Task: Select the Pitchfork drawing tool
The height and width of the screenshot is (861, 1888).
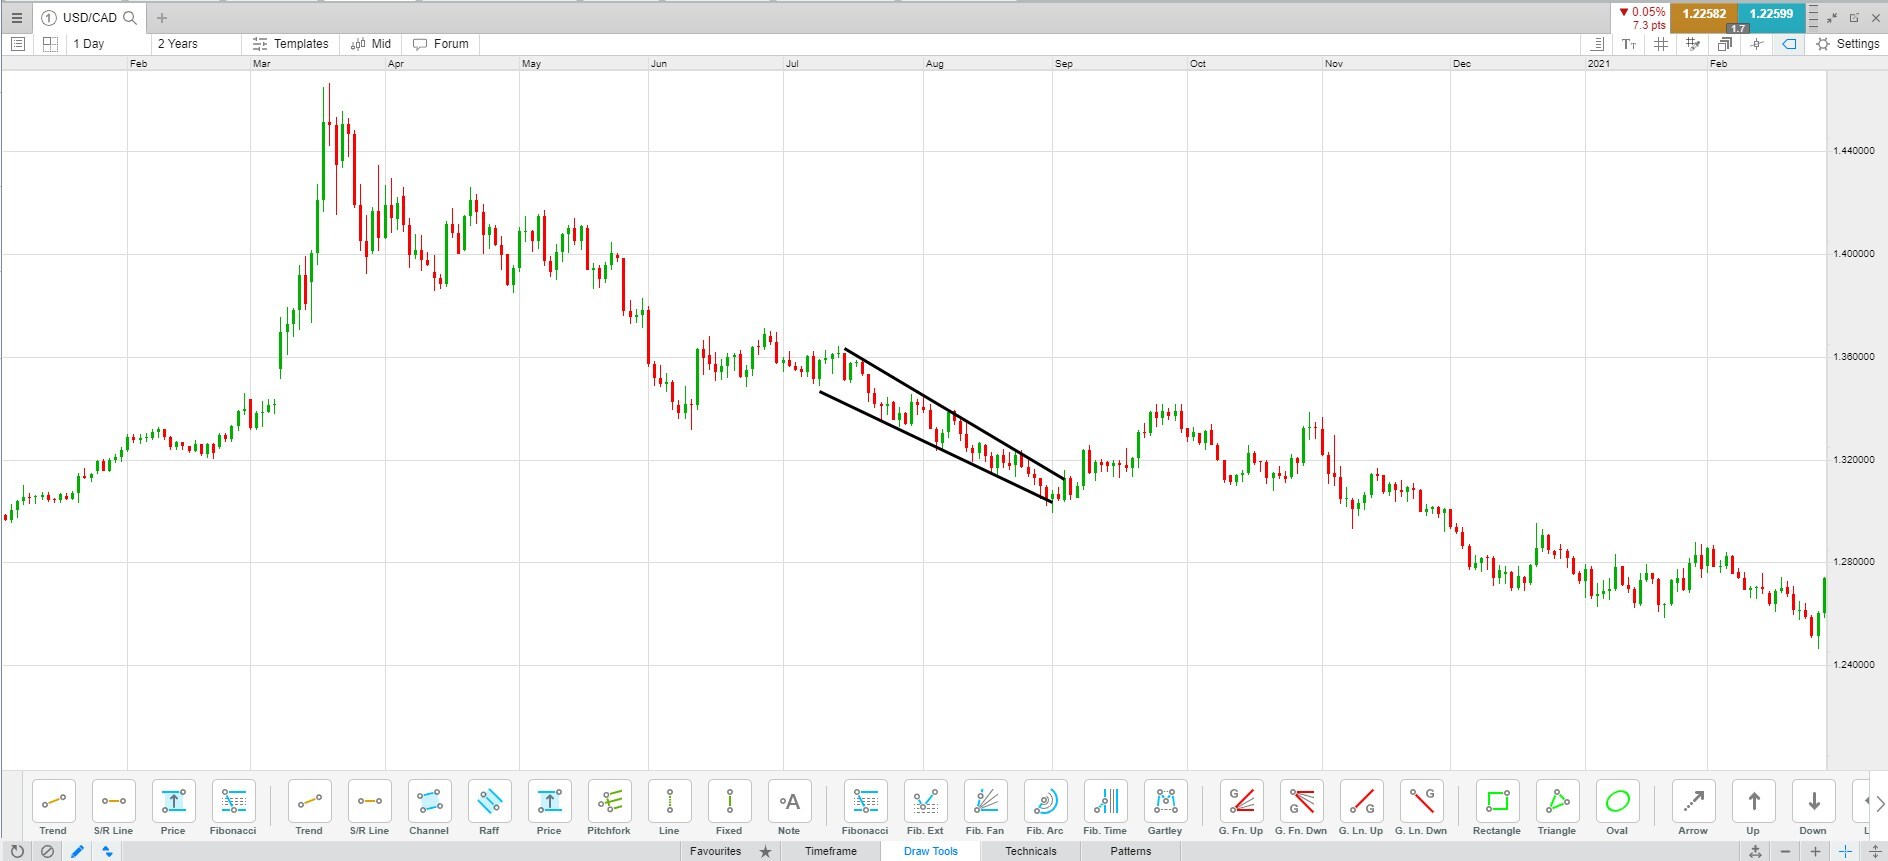Action: 609,808
